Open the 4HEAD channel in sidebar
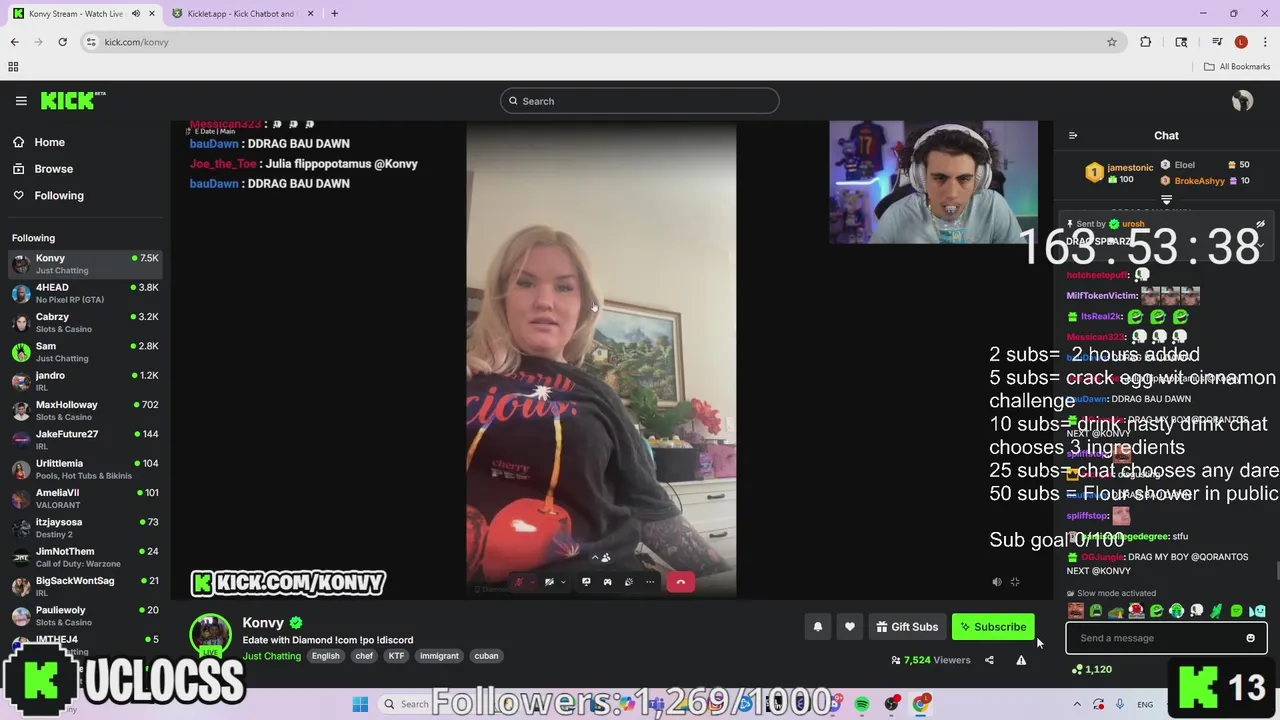The image size is (1280, 720). [85, 293]
